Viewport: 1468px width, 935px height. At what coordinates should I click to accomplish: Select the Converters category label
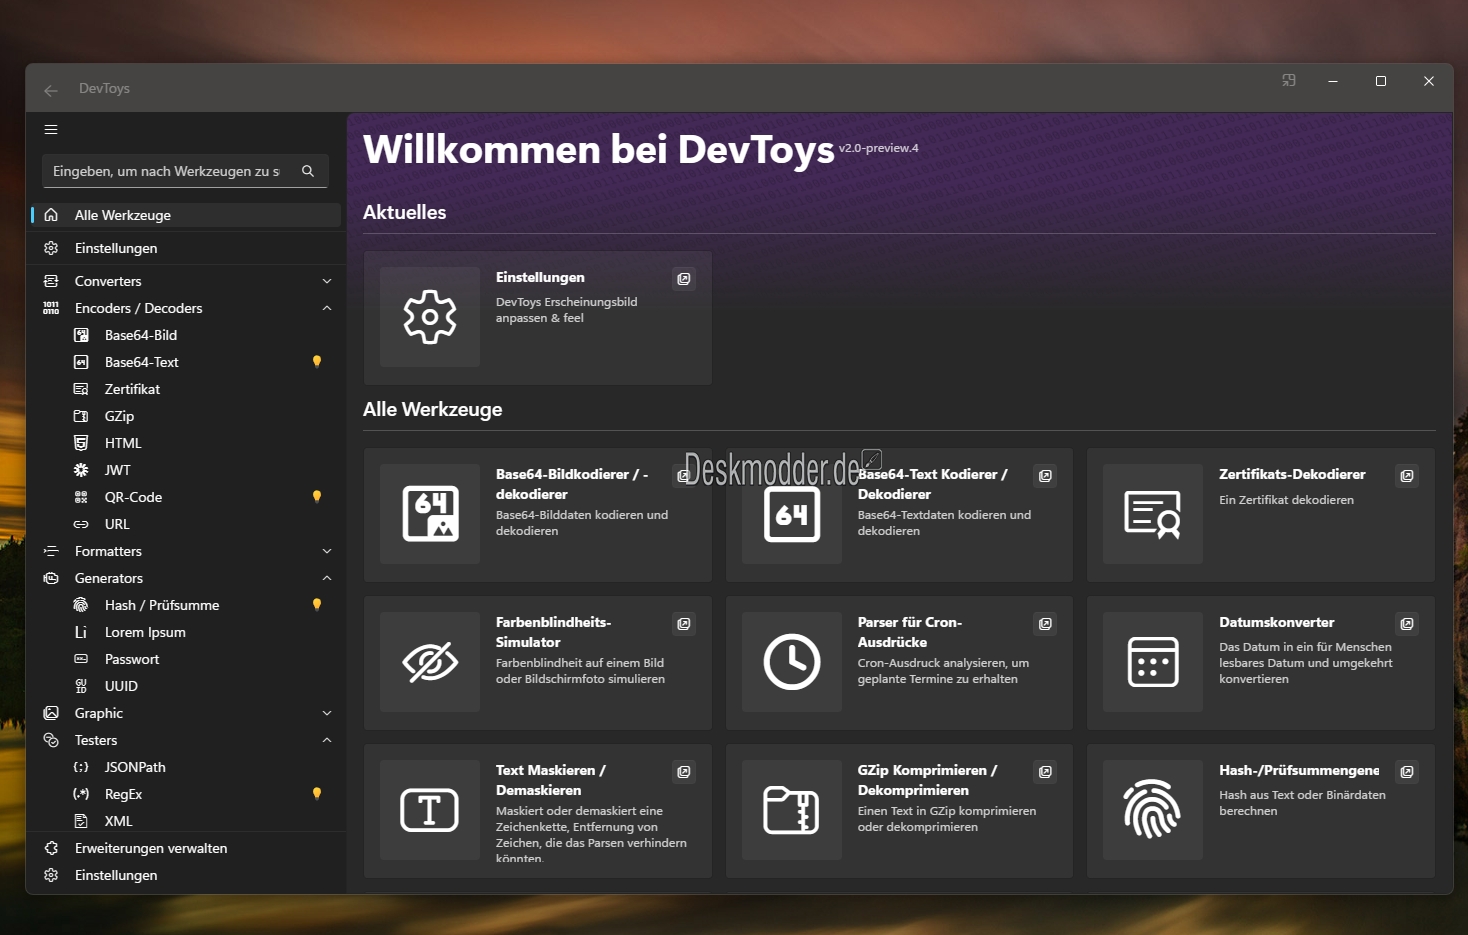pyautogui.click(x=108, y=281)
